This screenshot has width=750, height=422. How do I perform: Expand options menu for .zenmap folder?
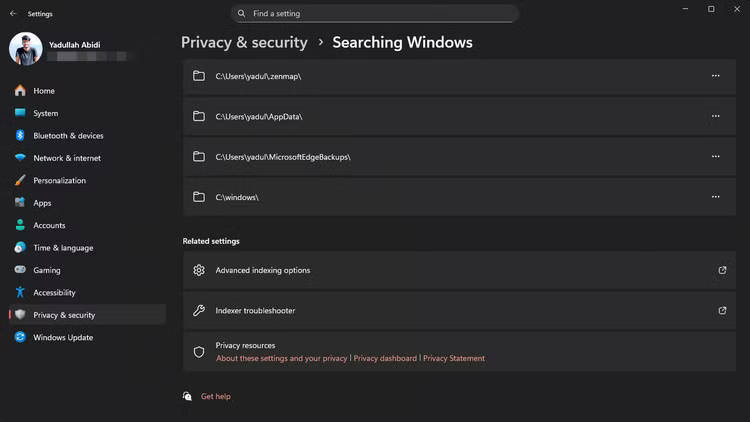point(715,76)
